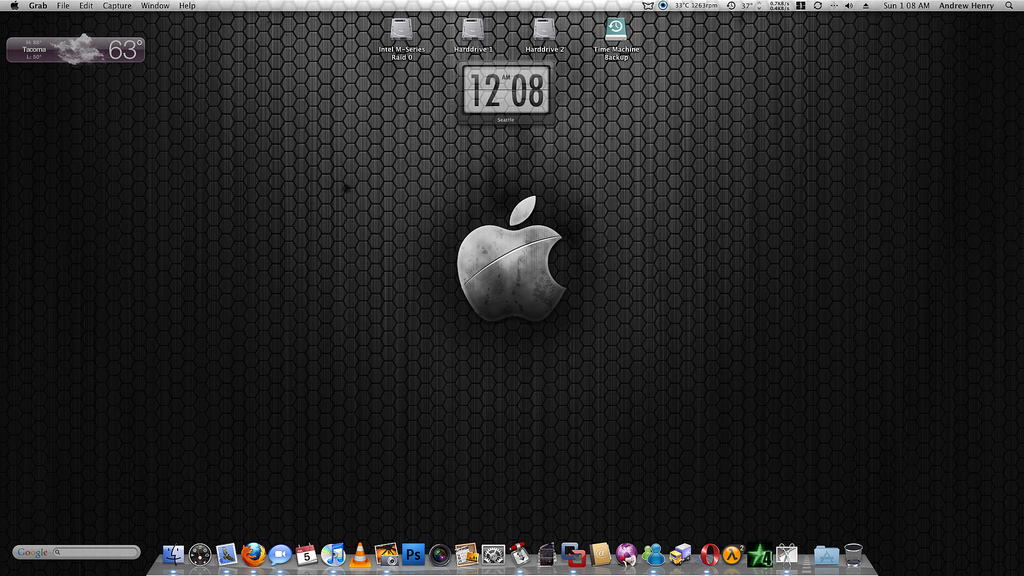Open the Capture menu
Image resolution: width=1024 pixels, height=576 pixels.
click(x=117, y=5)
